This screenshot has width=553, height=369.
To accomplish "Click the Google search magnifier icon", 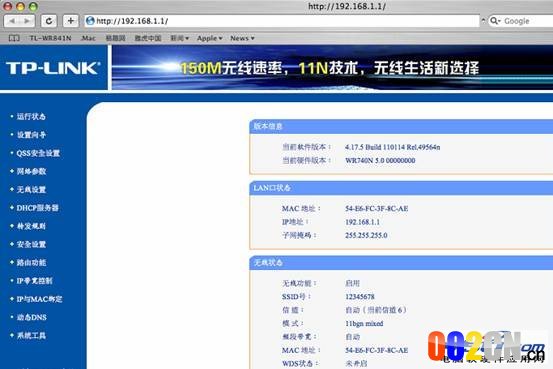I will point(495,21).
